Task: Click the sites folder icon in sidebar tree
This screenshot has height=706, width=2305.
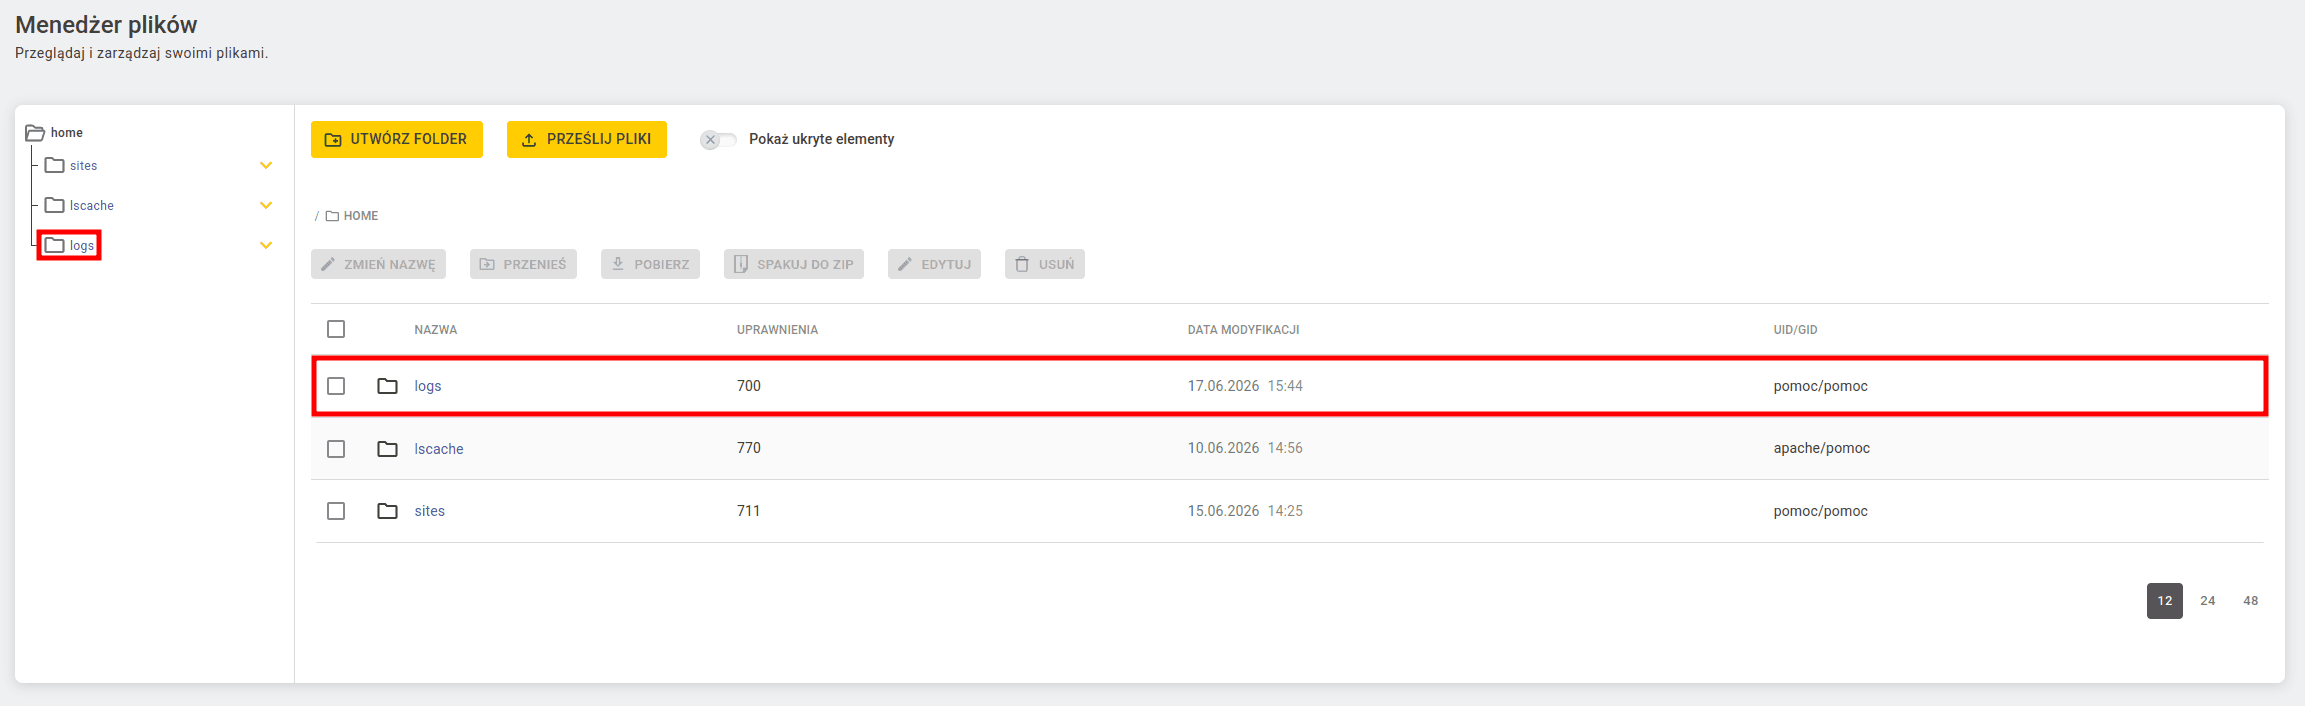Action: pos(55,165)
